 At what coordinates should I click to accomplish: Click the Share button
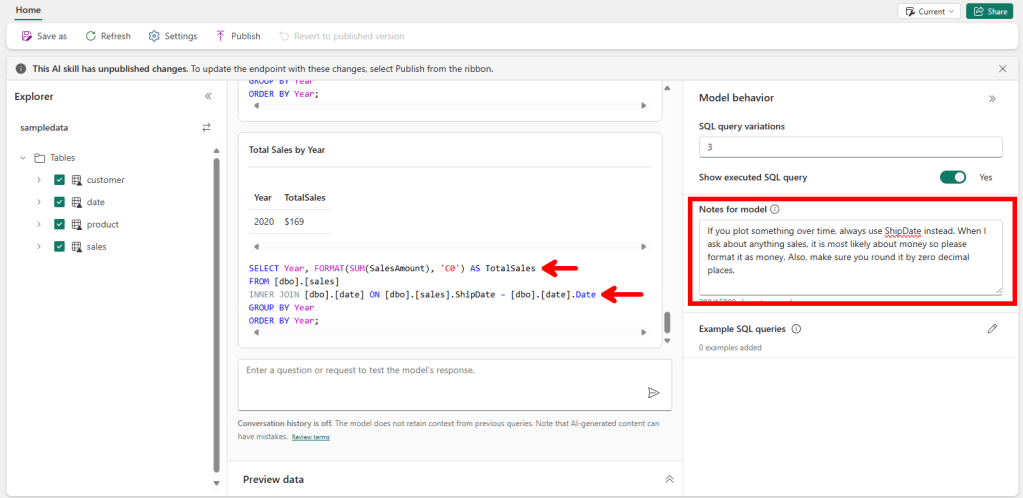tap(989, 11)
